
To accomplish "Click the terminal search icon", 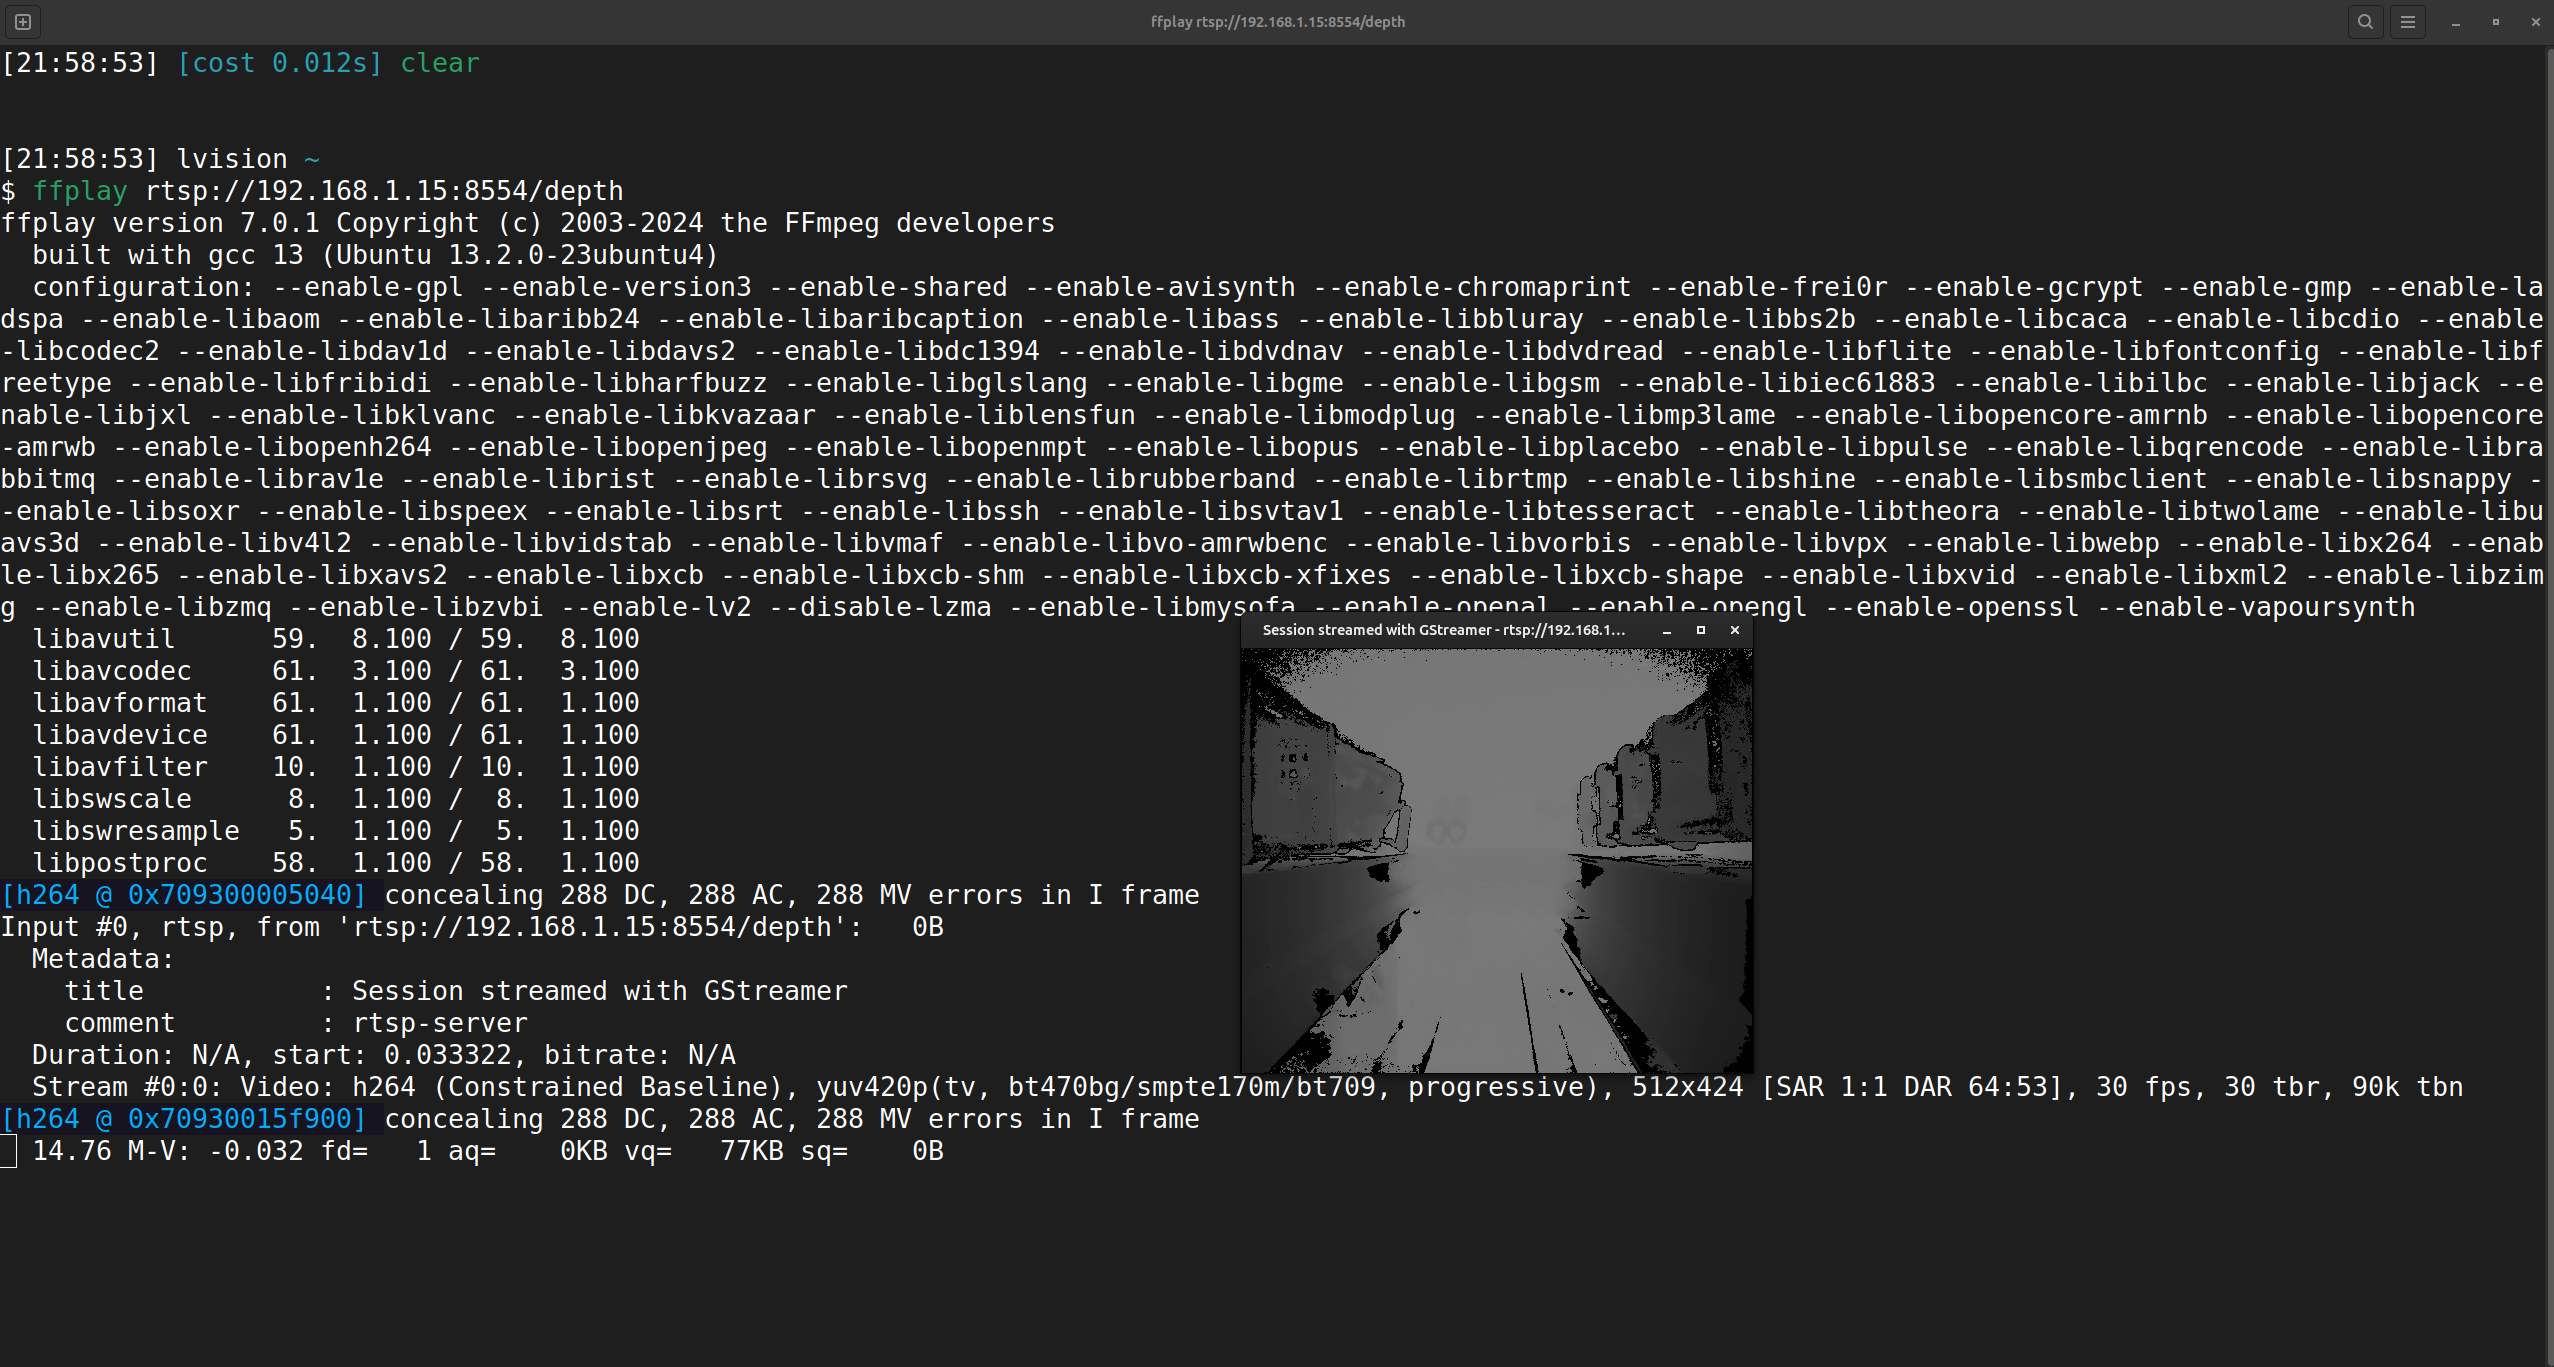I will pos(2365,21).
